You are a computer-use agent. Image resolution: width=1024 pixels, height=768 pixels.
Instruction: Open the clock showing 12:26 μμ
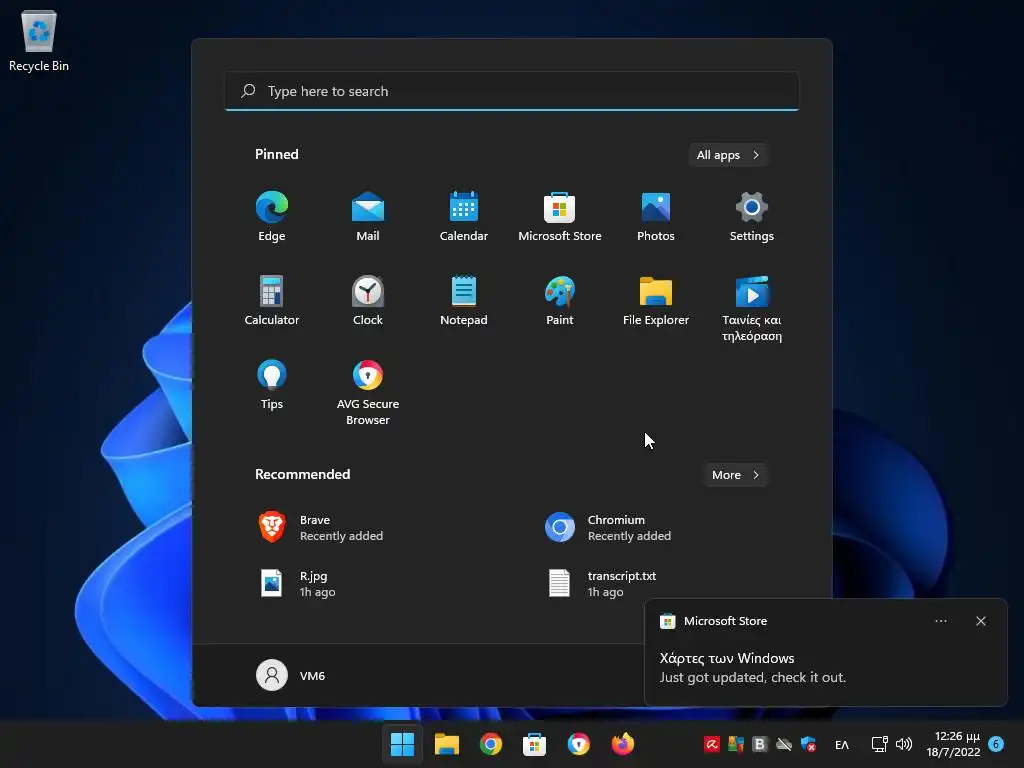[953, 744]
